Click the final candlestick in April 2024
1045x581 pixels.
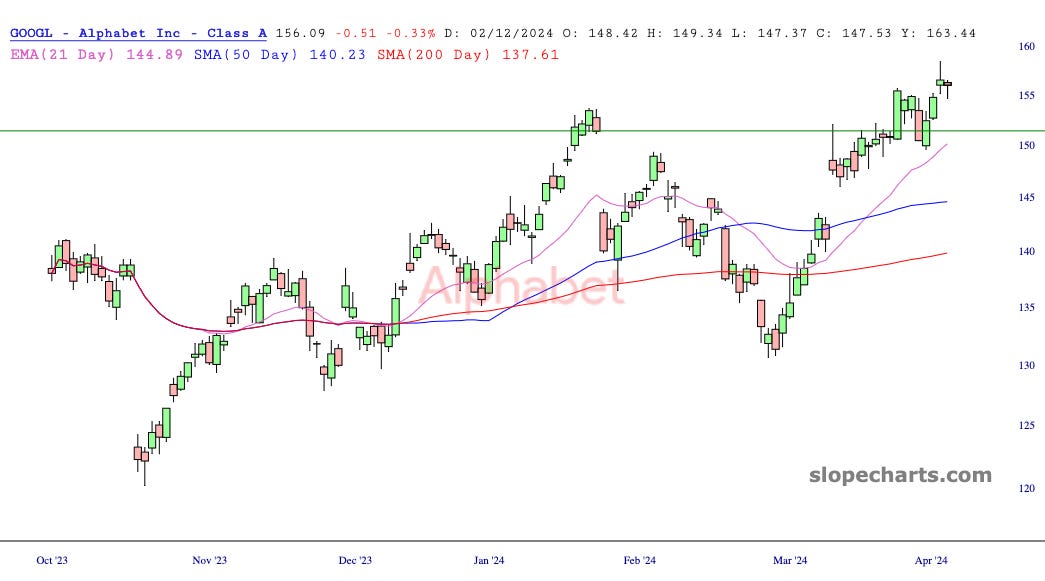pyautogui.click(x=948, y=87)
